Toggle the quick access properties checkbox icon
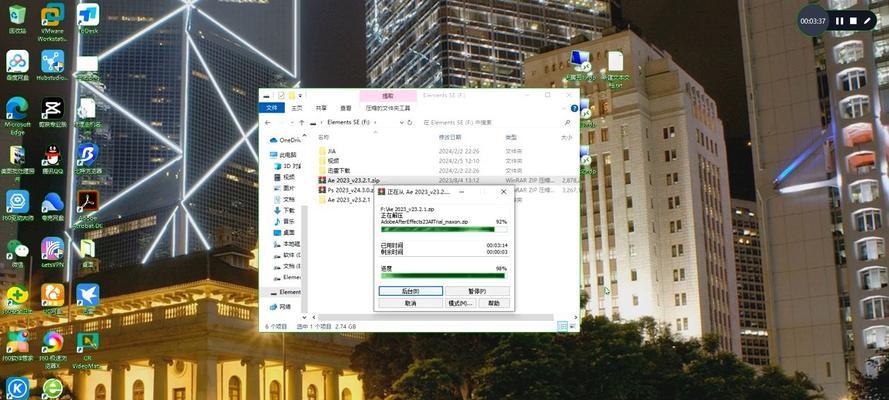This screenshot has width=889, height=400. click(282, 95)
